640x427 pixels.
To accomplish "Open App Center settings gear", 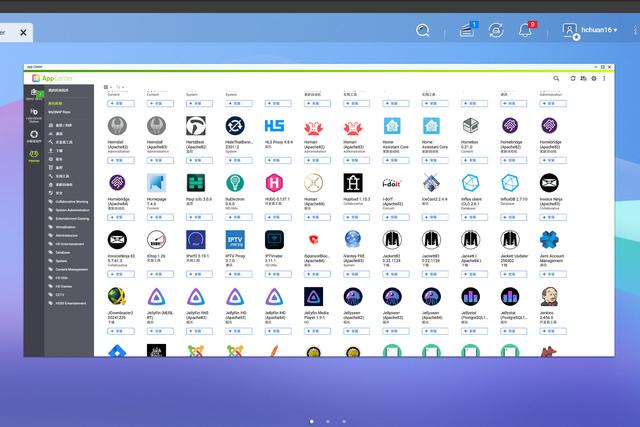I will [x=594, y=78].
